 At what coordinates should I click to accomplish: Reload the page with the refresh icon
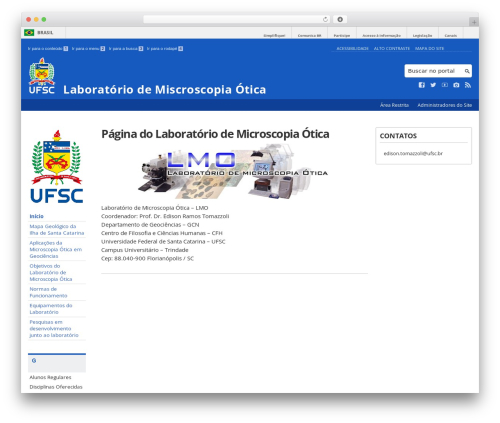point(325,20)
